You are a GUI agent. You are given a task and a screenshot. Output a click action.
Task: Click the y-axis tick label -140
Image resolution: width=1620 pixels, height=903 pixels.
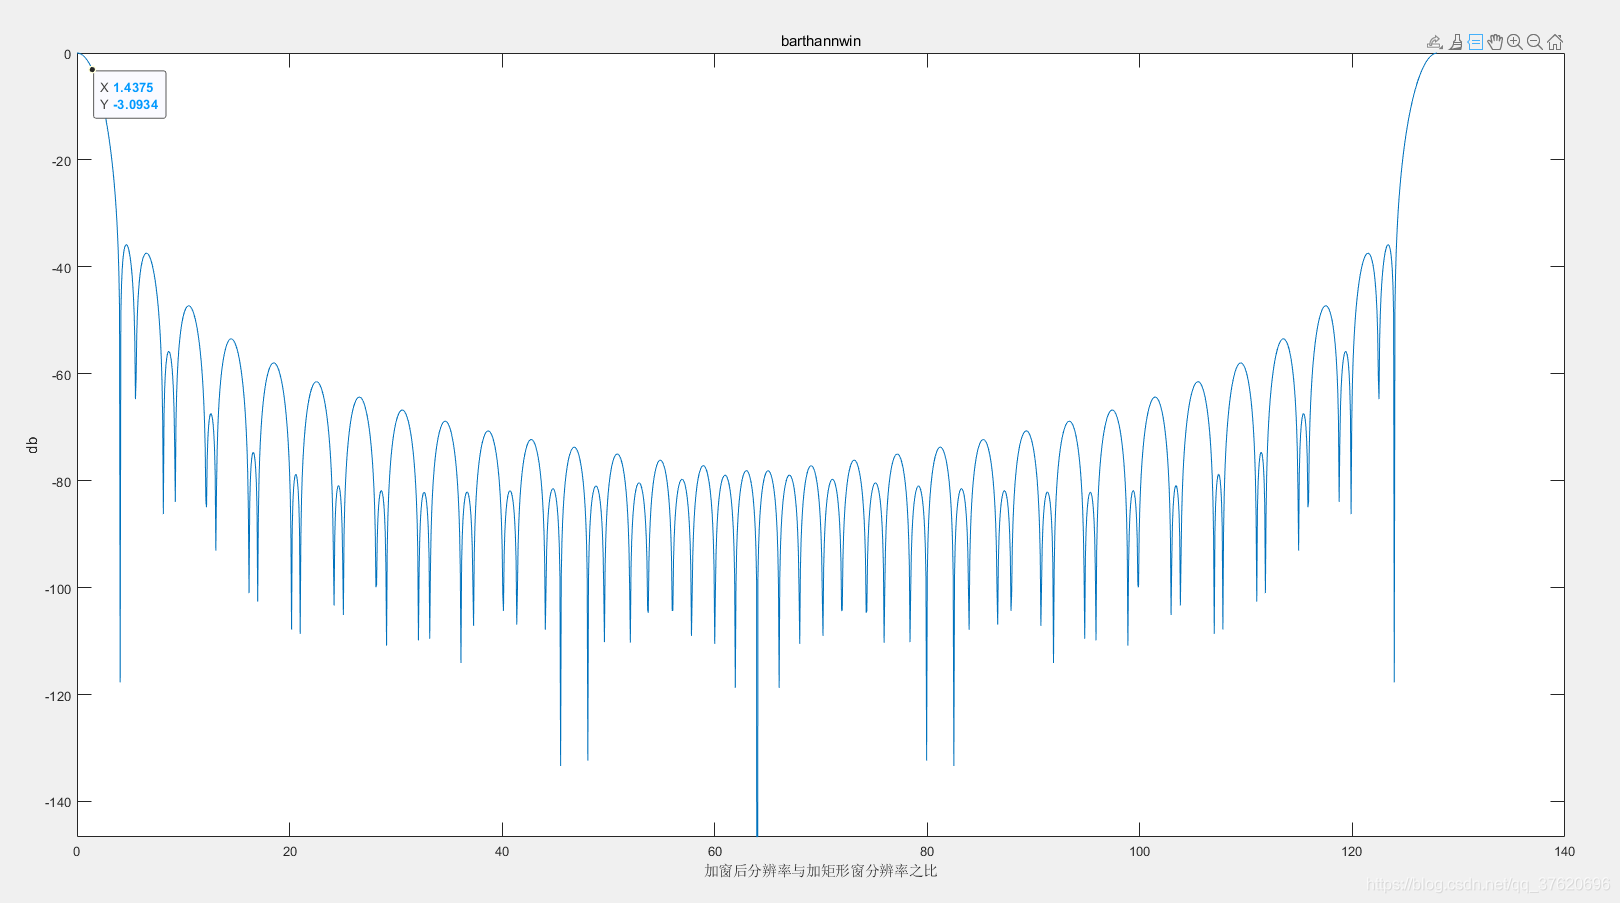click(x=58, y=802)
